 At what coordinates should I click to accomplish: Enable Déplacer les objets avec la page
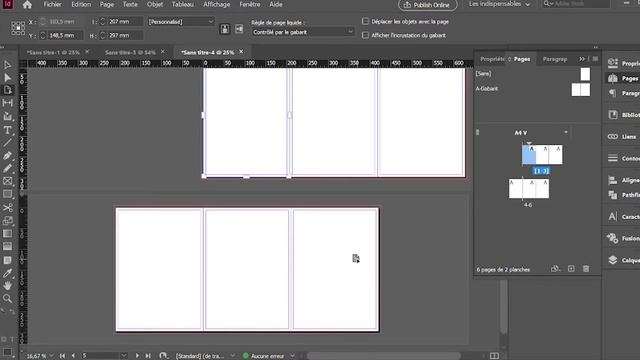point(365,21)
